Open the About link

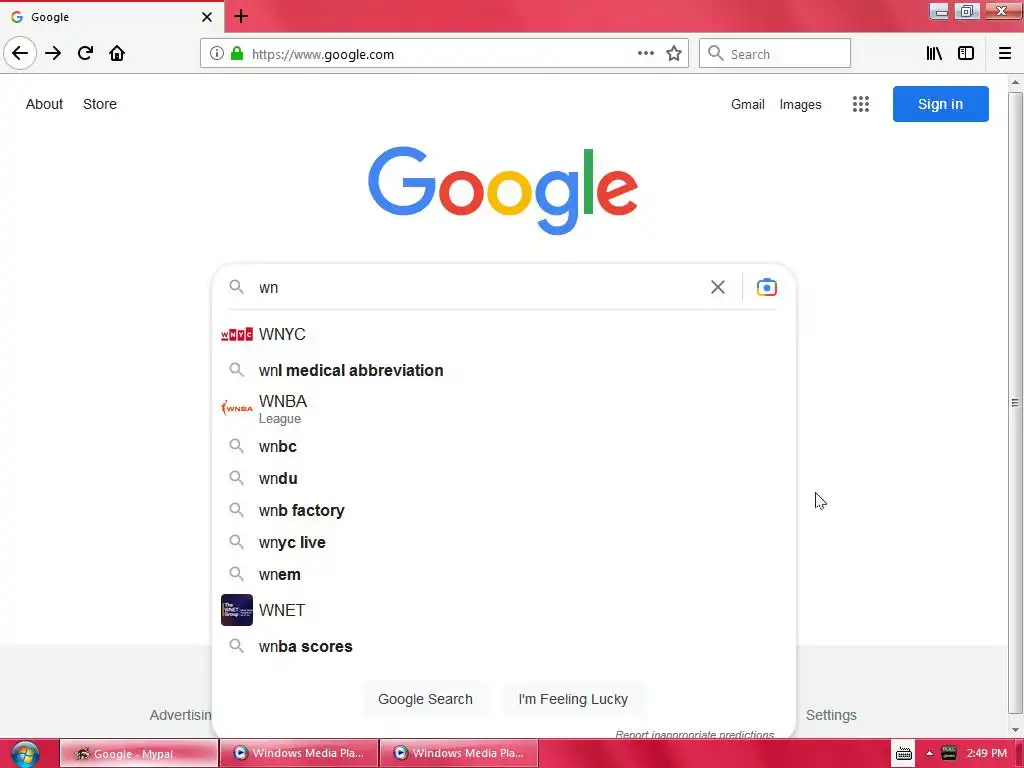click(44, 104)
